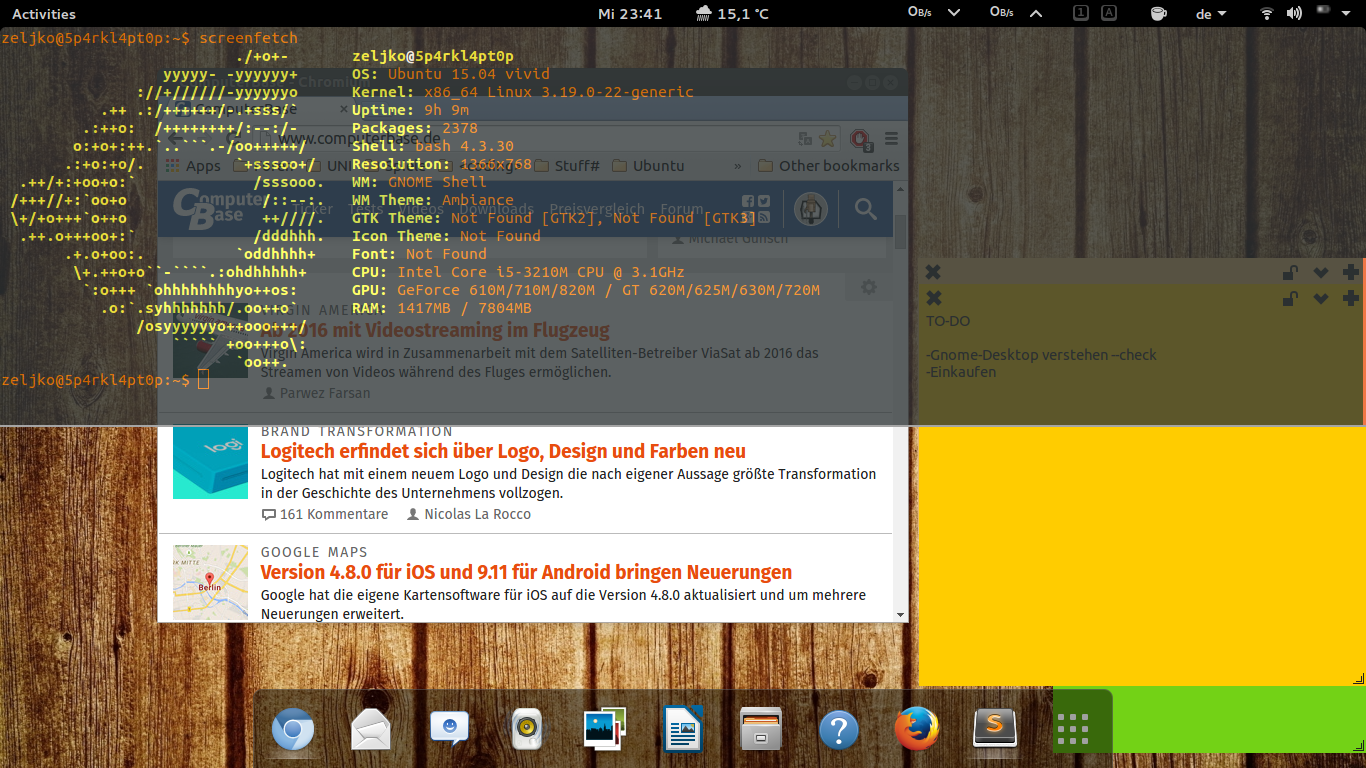Open article 'Logitech erfindet sich über Logo'
This screenshot has height=768, width=1366.
(x=503, y=451)
